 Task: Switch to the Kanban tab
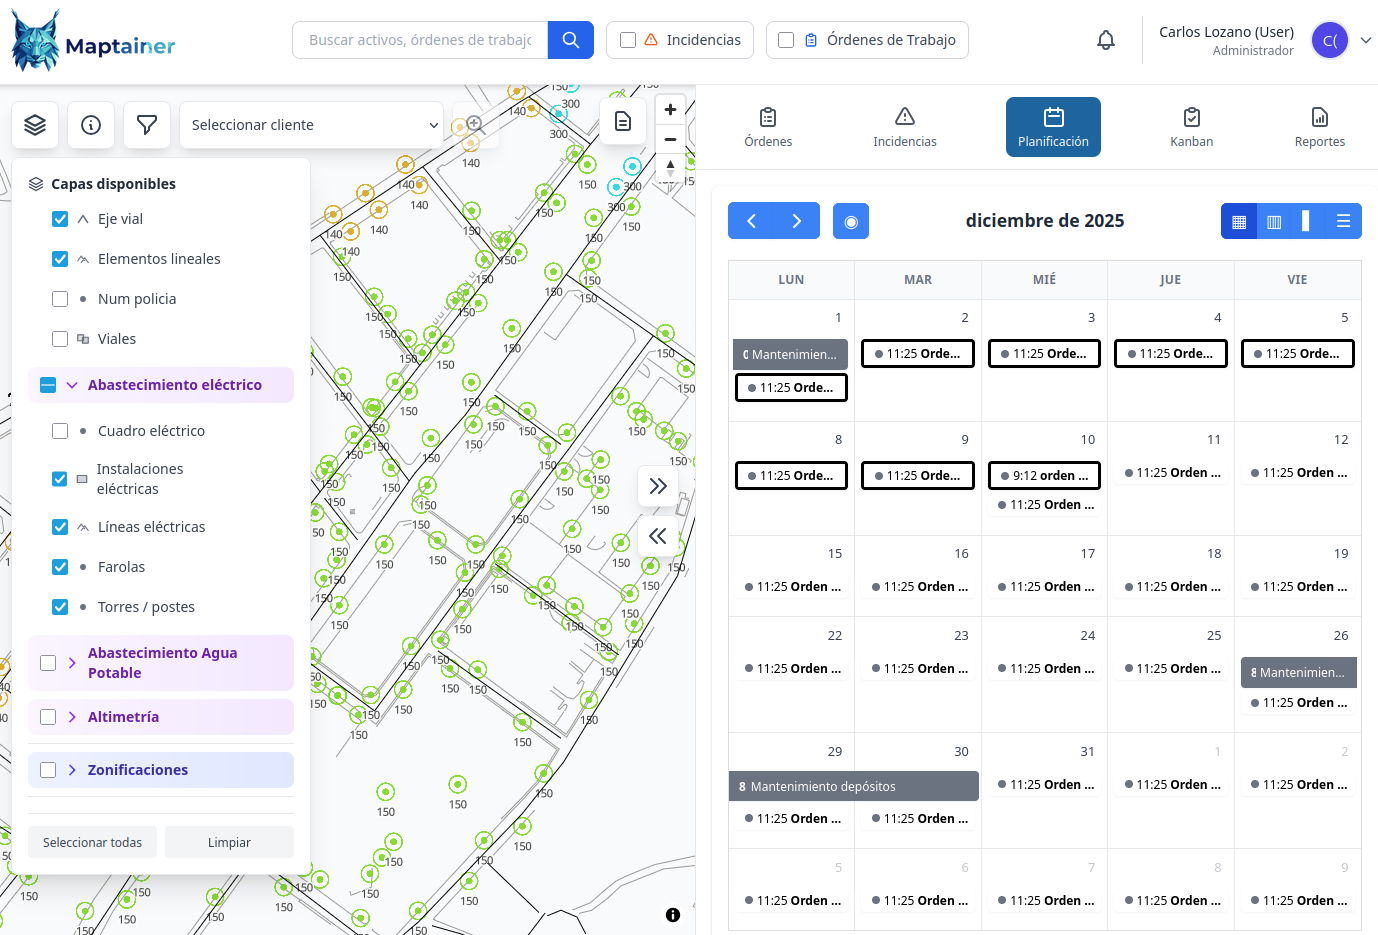pyautogui.click(x=1191, y=126)
